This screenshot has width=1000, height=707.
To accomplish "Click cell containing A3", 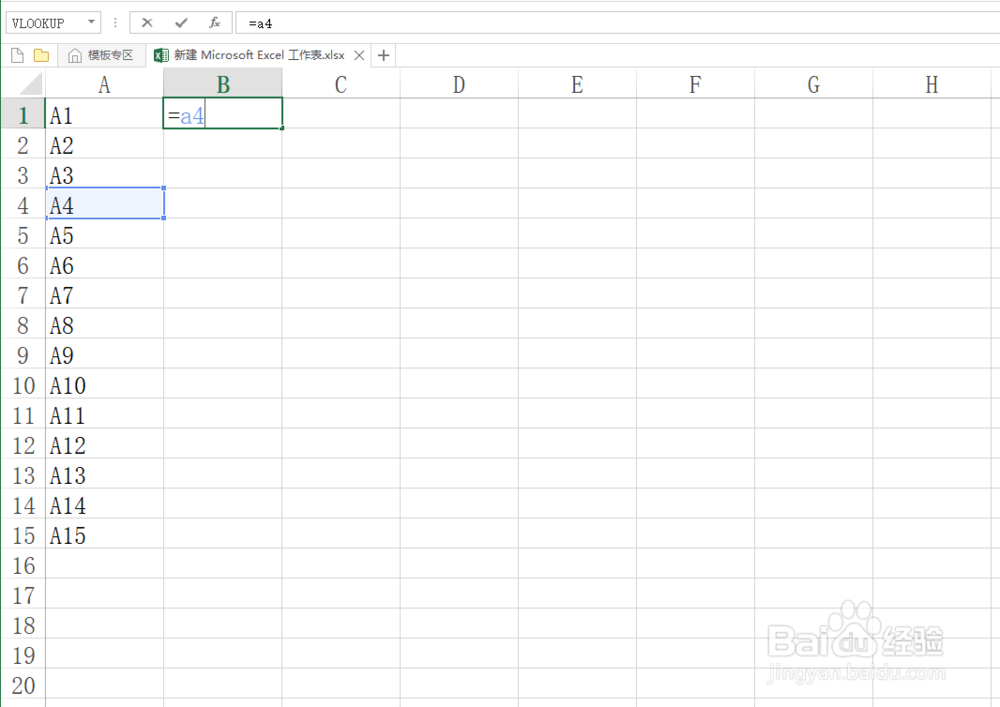I will pos(105,175).
